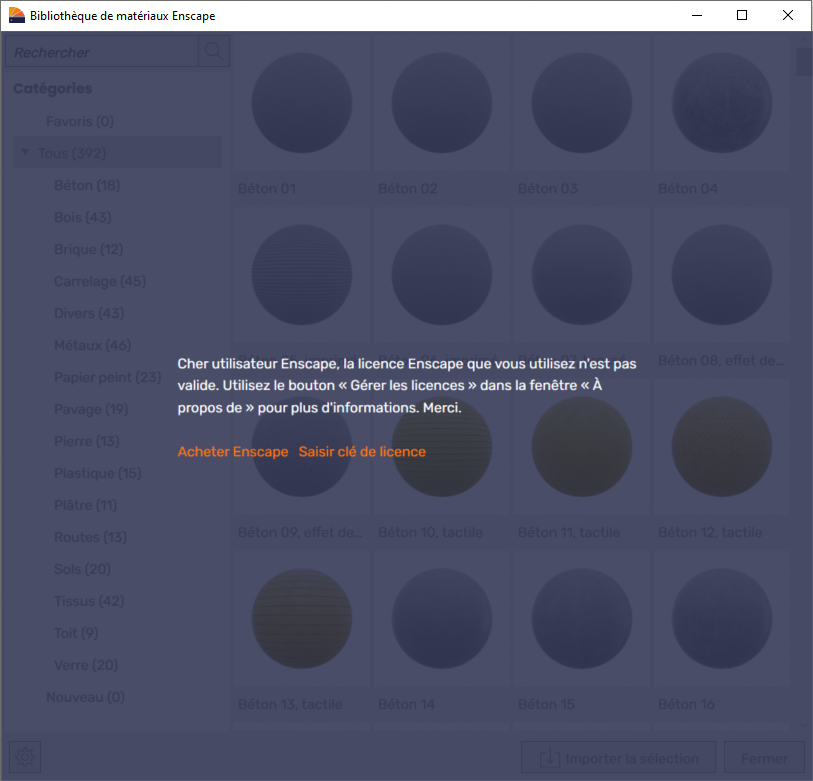Viewport: 813px width, 781px height.
Task: Open the Saisir clé de licence link
Action: 362,452
